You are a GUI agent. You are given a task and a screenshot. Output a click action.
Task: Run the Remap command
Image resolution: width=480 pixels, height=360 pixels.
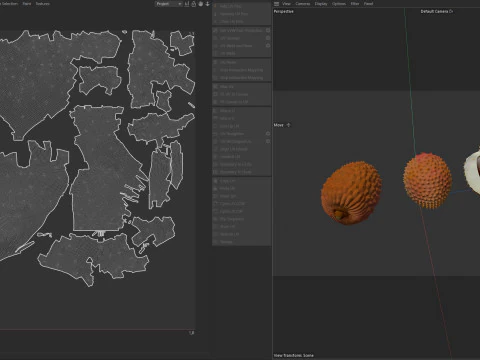pos(242,242)
